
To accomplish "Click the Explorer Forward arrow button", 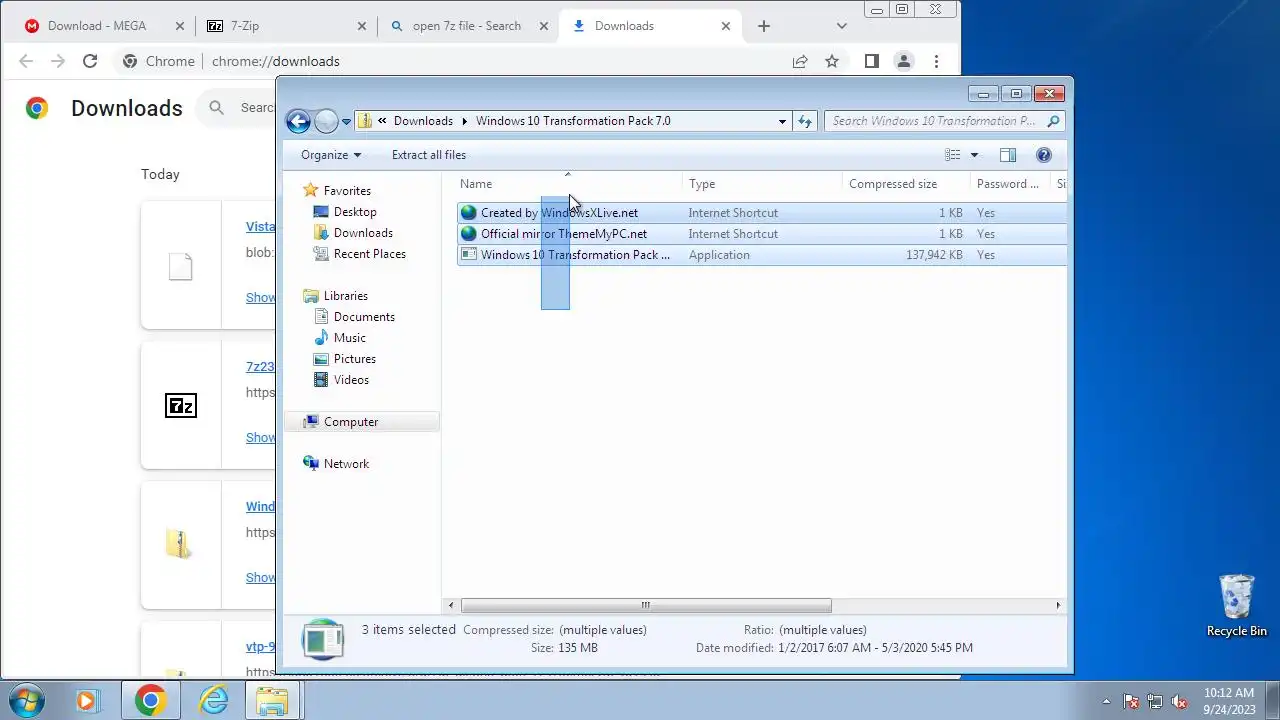I will point(326,121).
